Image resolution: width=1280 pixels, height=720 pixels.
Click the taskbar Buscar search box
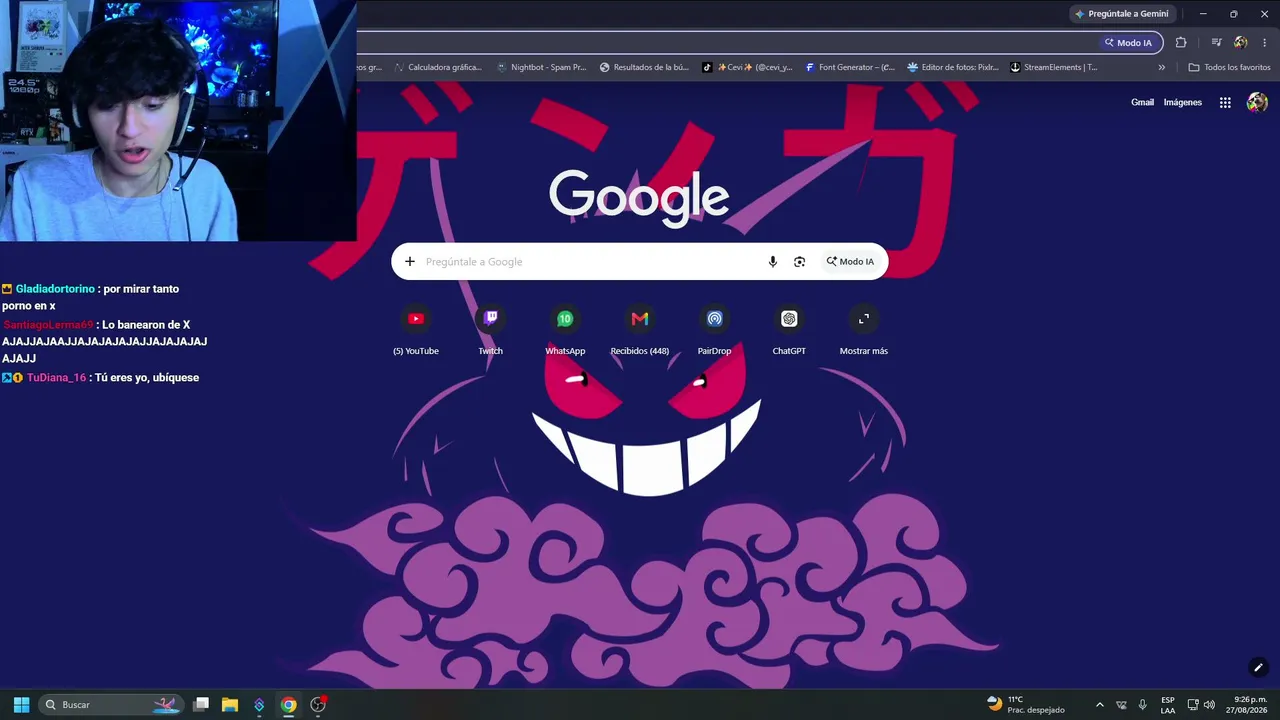coord(111,705)
